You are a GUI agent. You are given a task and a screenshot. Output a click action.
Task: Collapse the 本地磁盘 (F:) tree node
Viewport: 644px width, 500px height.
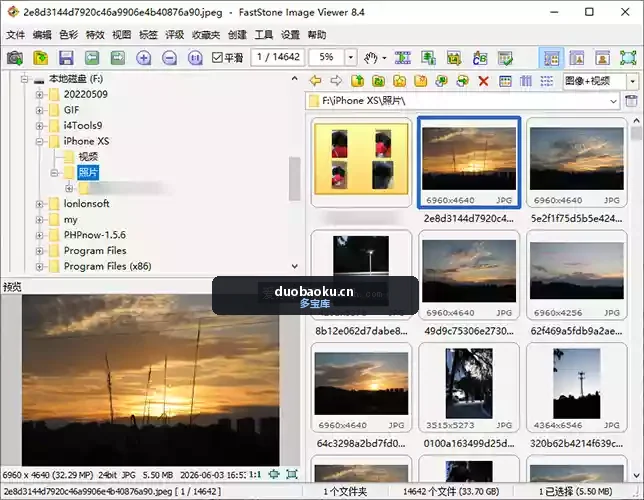(24, 79)
